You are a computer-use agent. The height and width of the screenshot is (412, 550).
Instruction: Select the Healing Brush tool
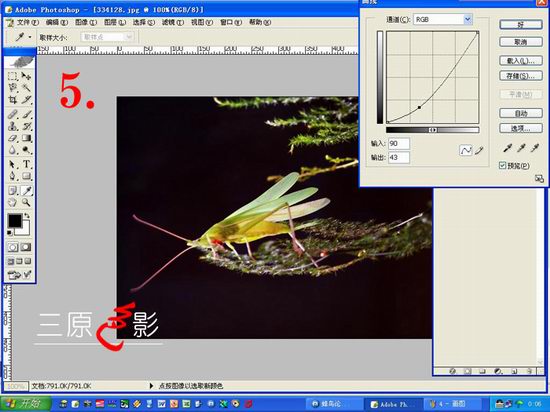click(13, 114)
